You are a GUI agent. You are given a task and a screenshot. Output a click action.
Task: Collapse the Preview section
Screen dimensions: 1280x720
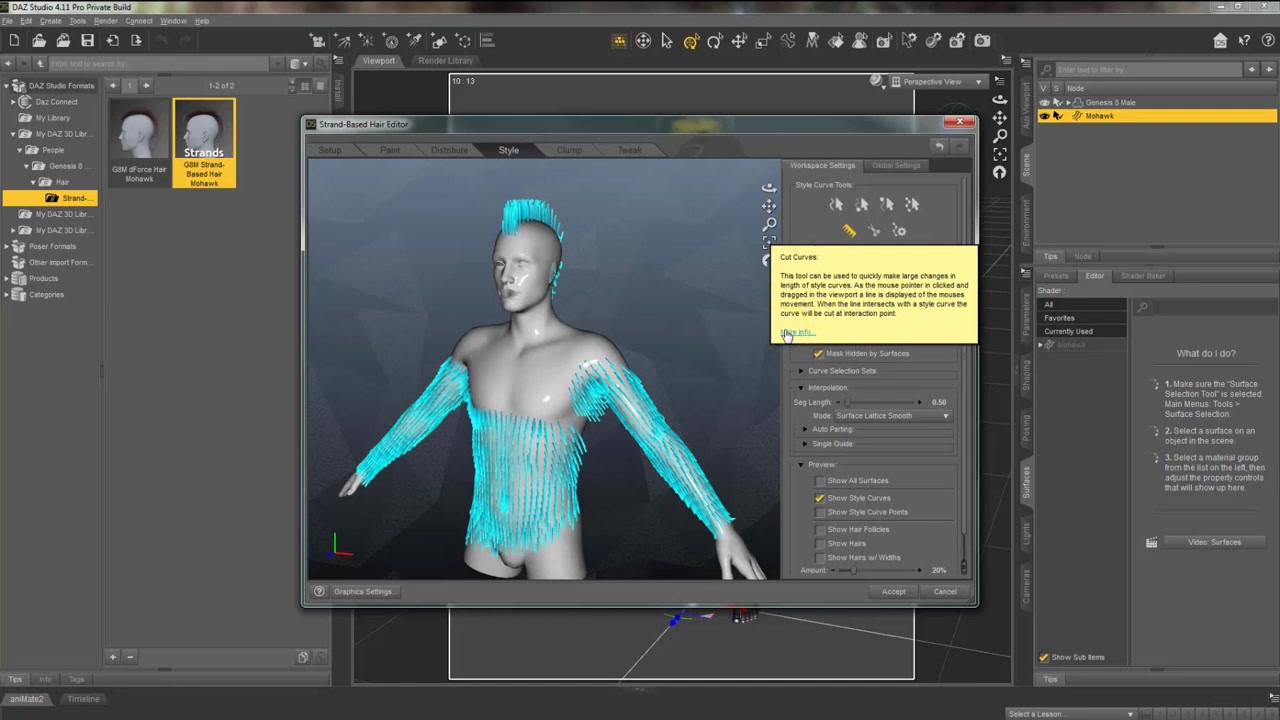coord(801,465)
